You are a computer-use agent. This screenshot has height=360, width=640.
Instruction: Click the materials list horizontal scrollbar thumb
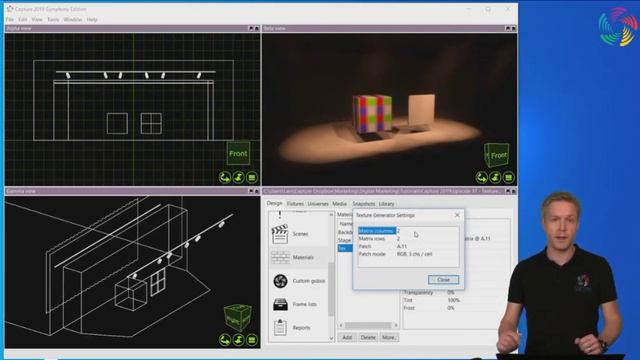368,325
